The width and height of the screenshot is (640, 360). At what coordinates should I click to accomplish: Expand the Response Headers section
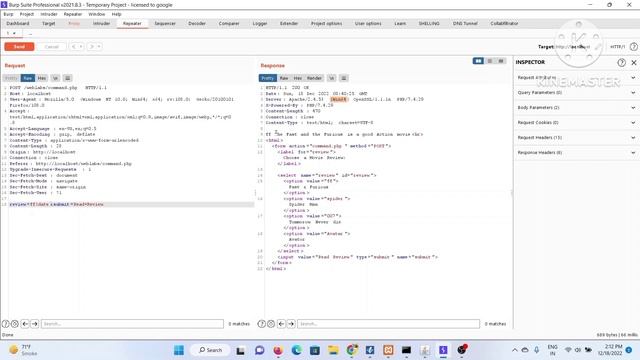576,153
